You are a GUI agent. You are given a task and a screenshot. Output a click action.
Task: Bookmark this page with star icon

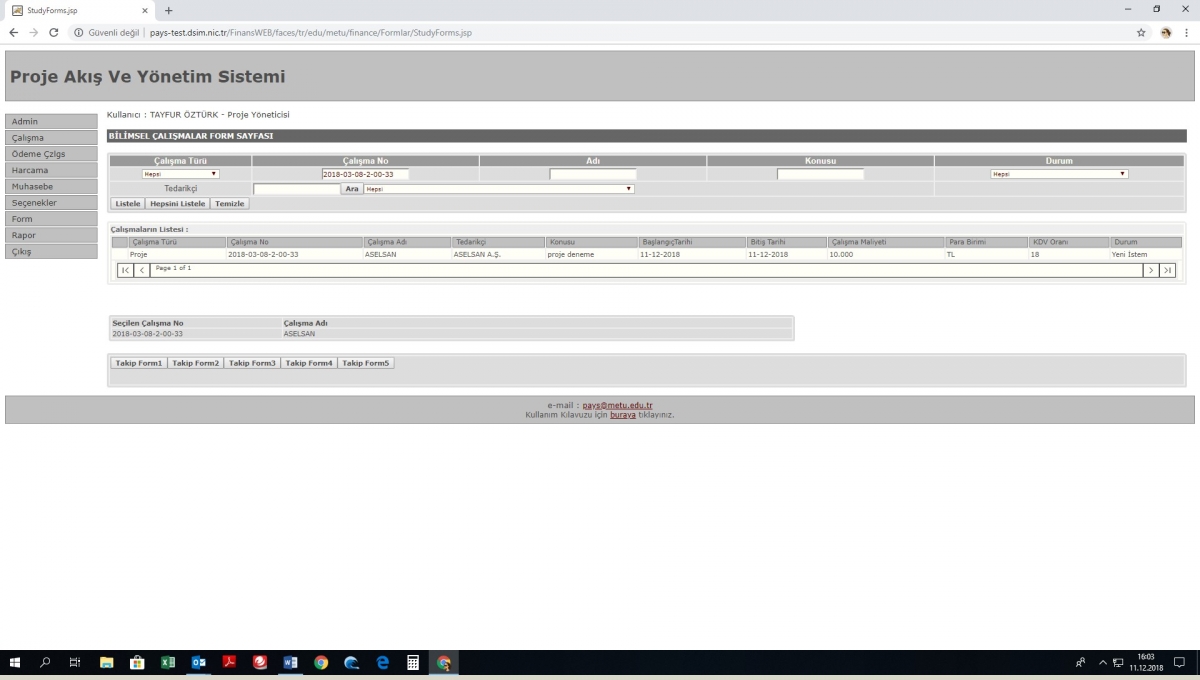(1141, 32)
